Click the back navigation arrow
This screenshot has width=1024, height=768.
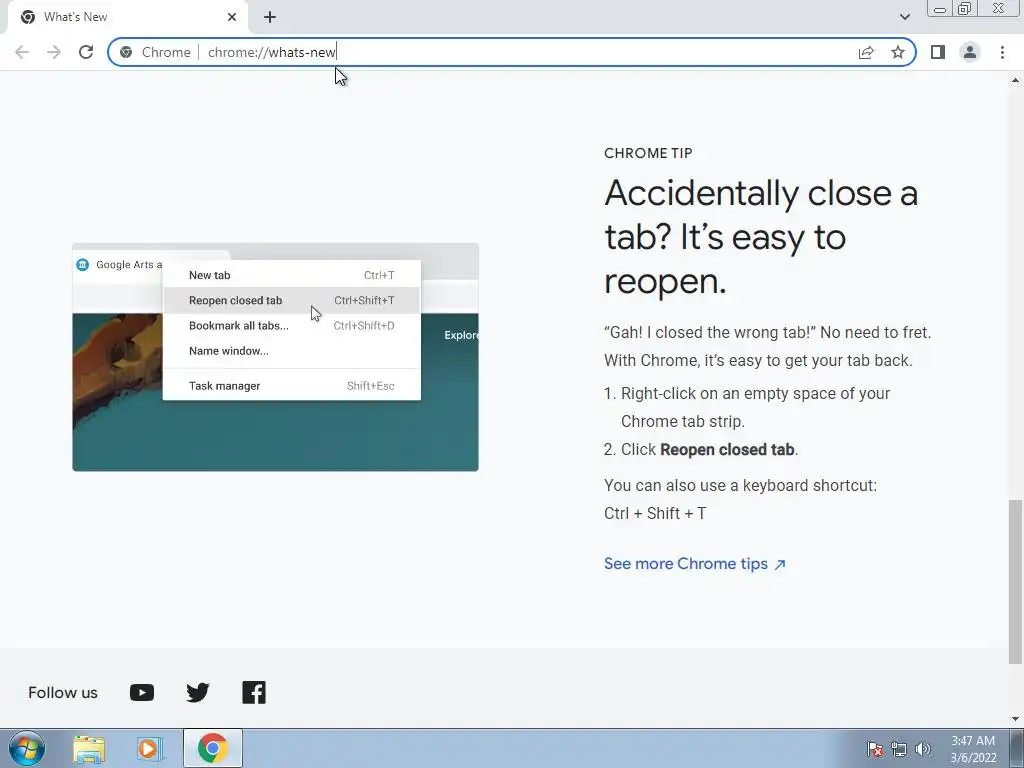click(x=22, y=52)
